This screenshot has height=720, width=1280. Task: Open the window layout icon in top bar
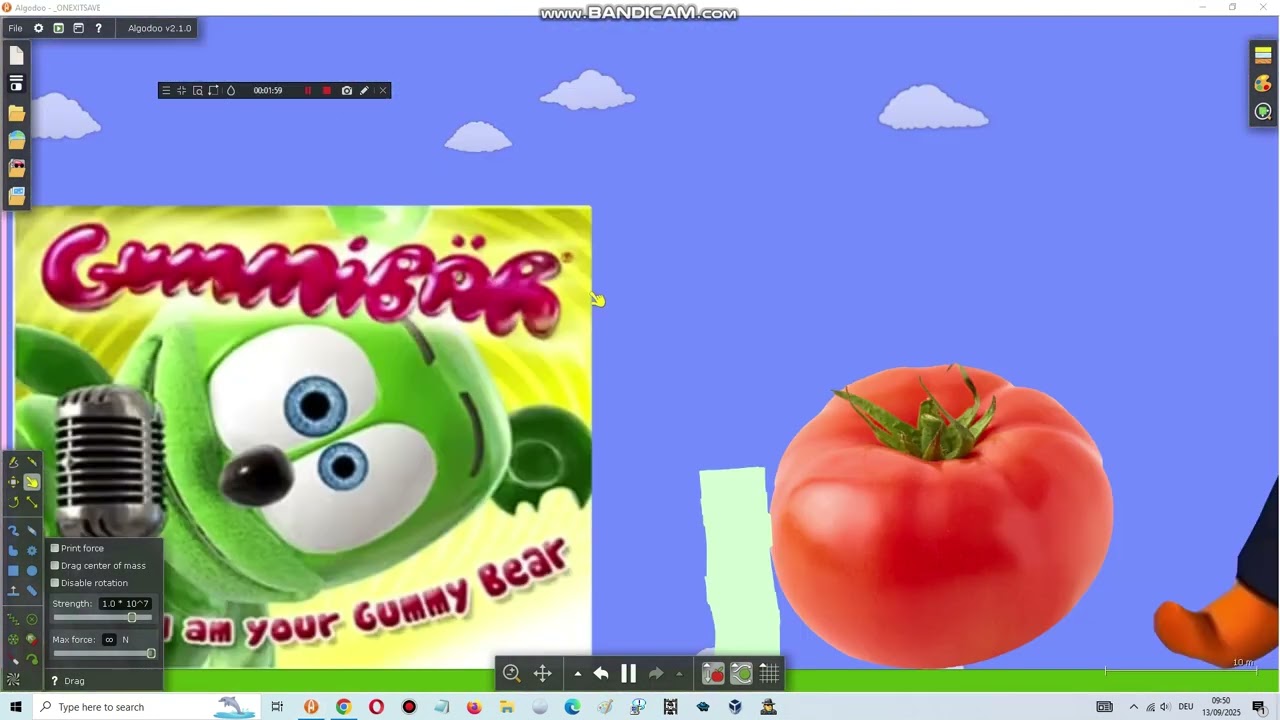click(x=78, y=28)
